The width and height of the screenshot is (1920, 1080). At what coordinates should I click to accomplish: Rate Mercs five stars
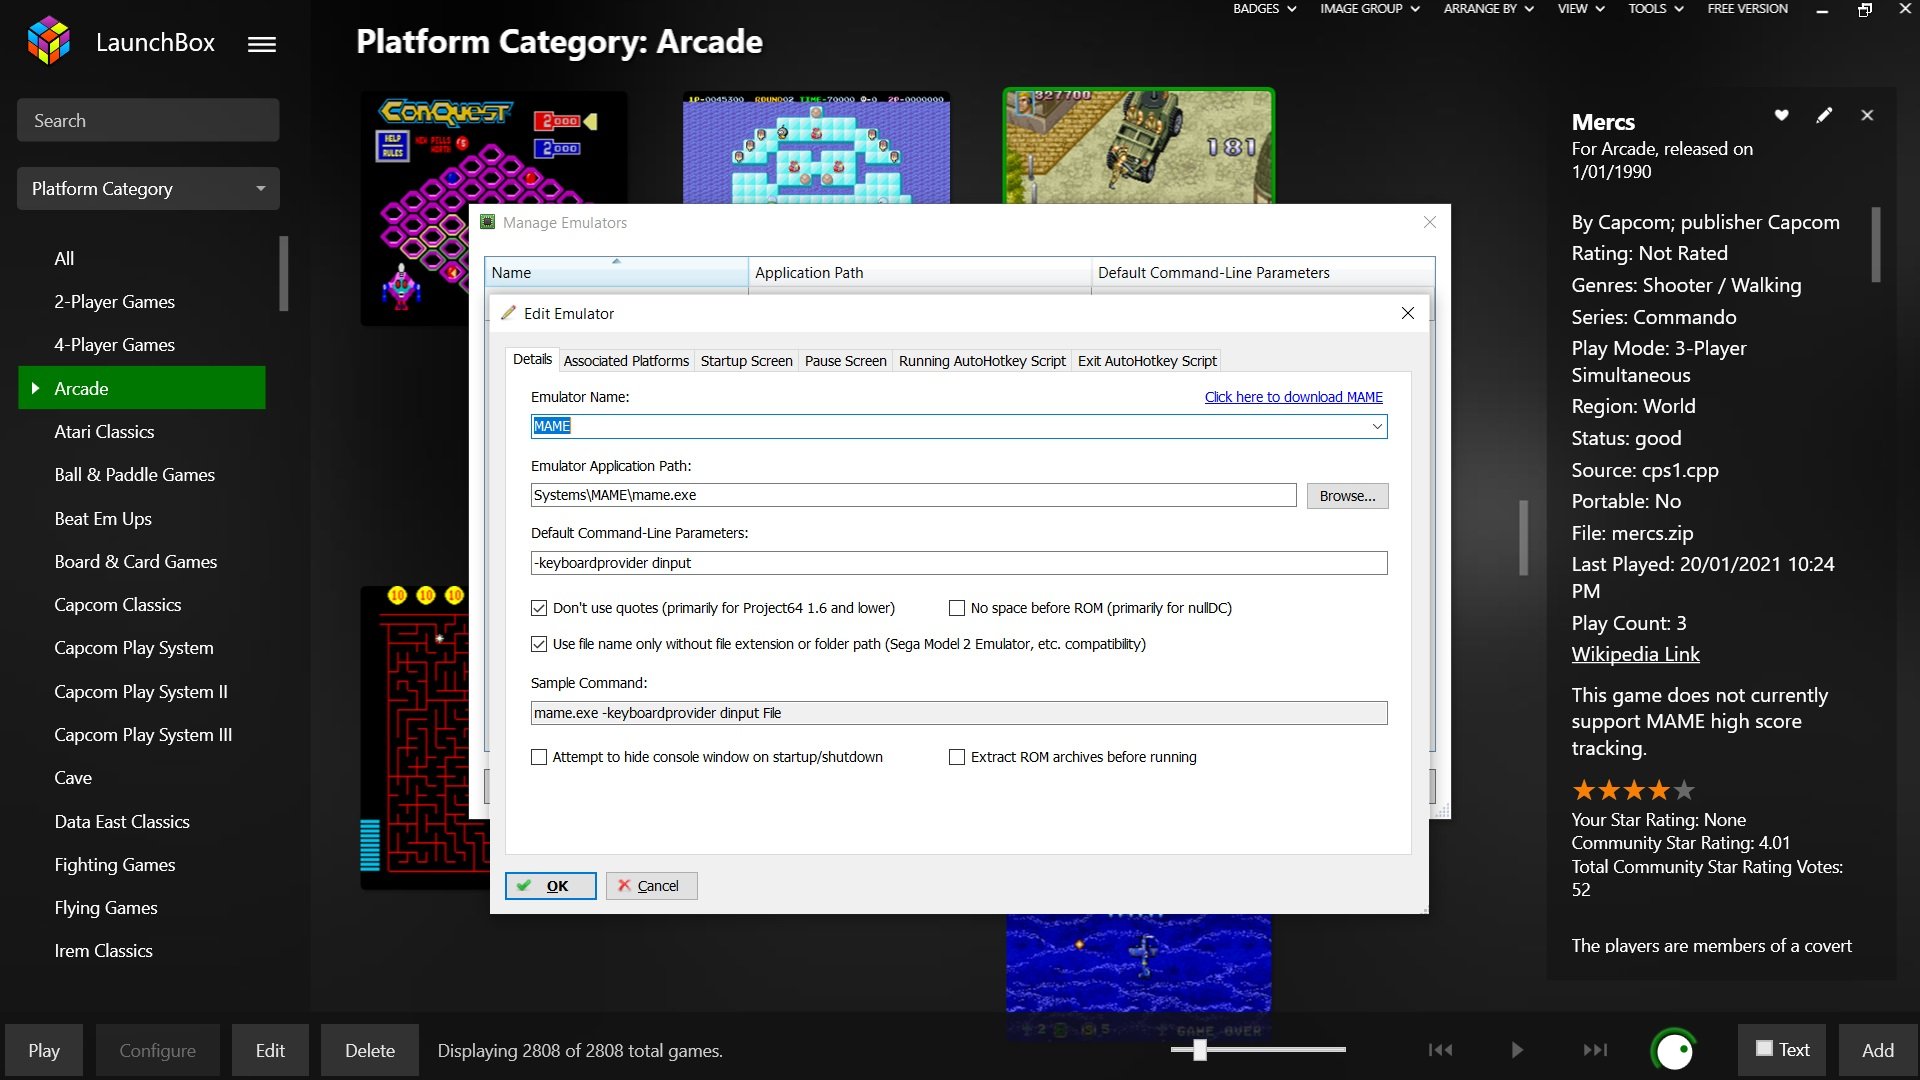1684,790
